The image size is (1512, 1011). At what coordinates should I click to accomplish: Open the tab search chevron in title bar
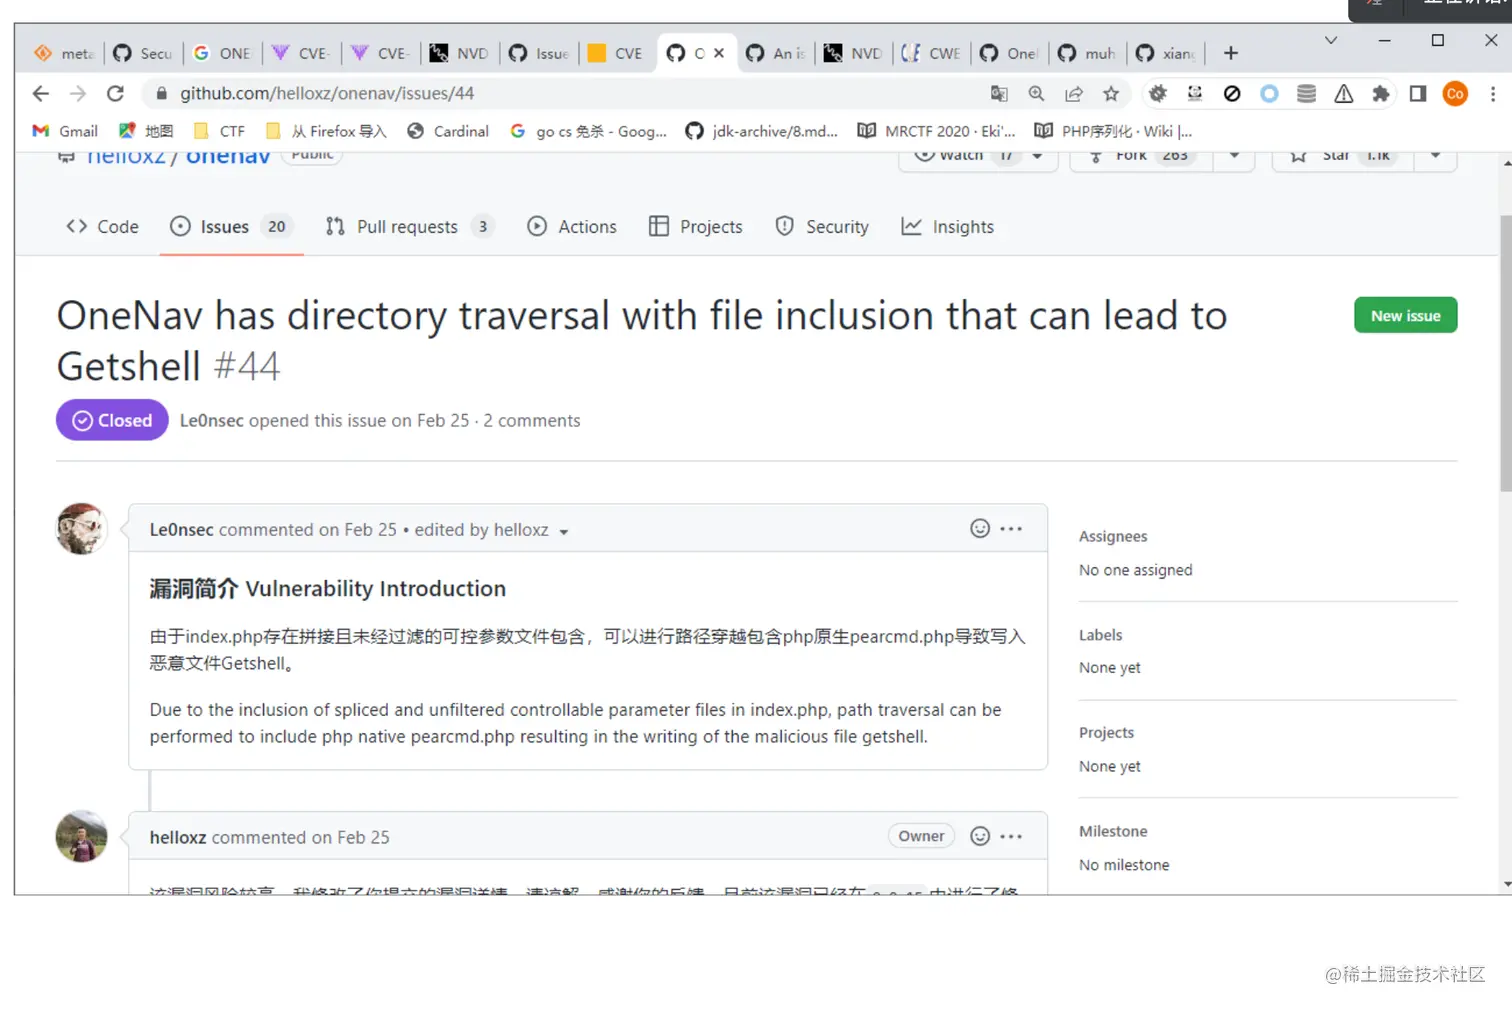pos(1331,40)
